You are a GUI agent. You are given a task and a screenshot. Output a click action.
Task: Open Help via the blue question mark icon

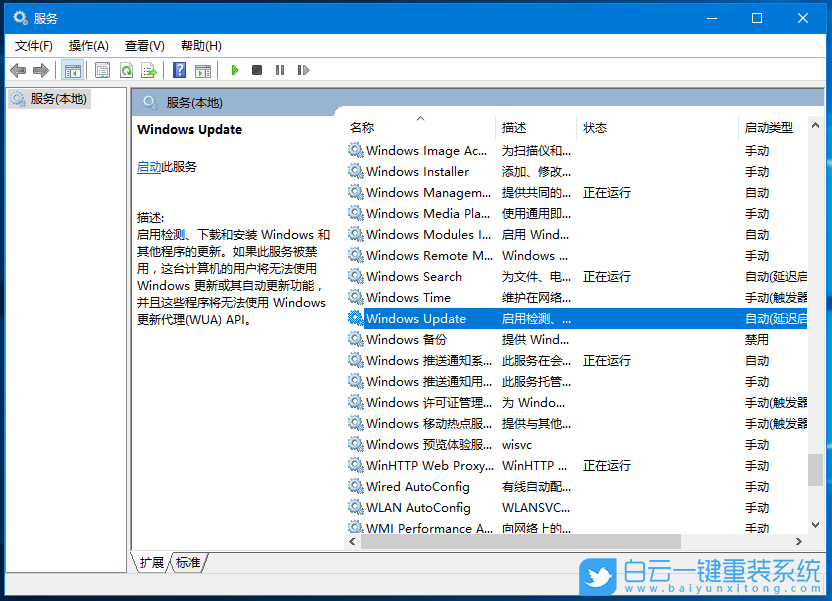pyautogui.click(x=179, y=70)
